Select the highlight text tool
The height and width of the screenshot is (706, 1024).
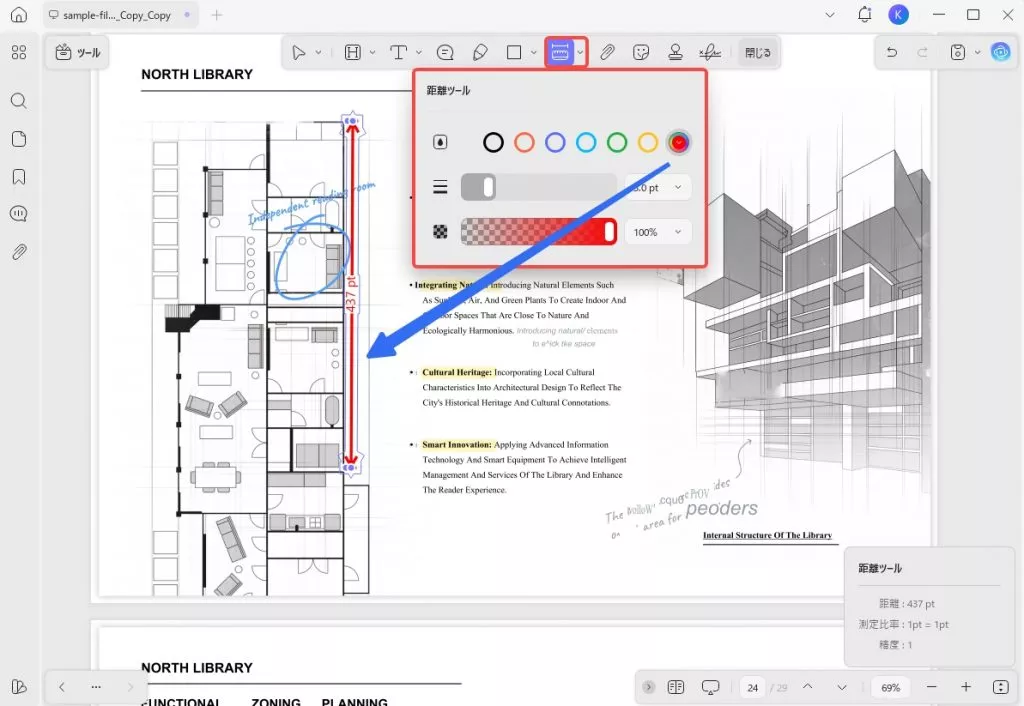[353, 52]
